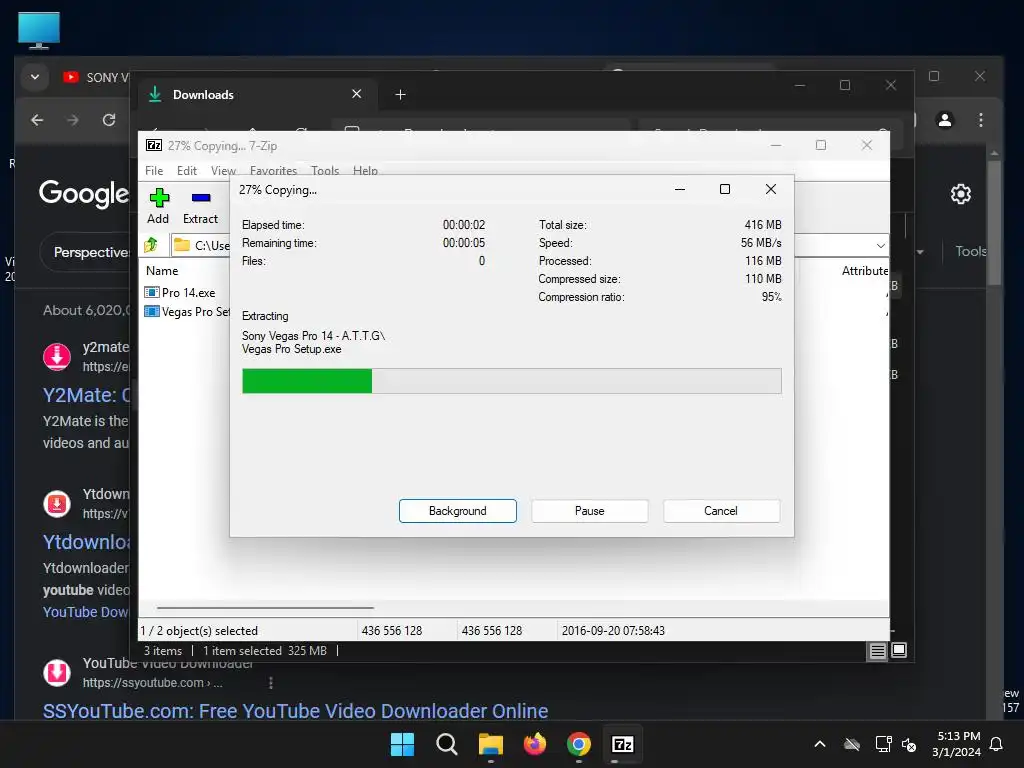This screenshot has width=1024, height=768.
Task: Click the 7-Zip horizontal scrollbar
Action: click(x=265, y=608)
